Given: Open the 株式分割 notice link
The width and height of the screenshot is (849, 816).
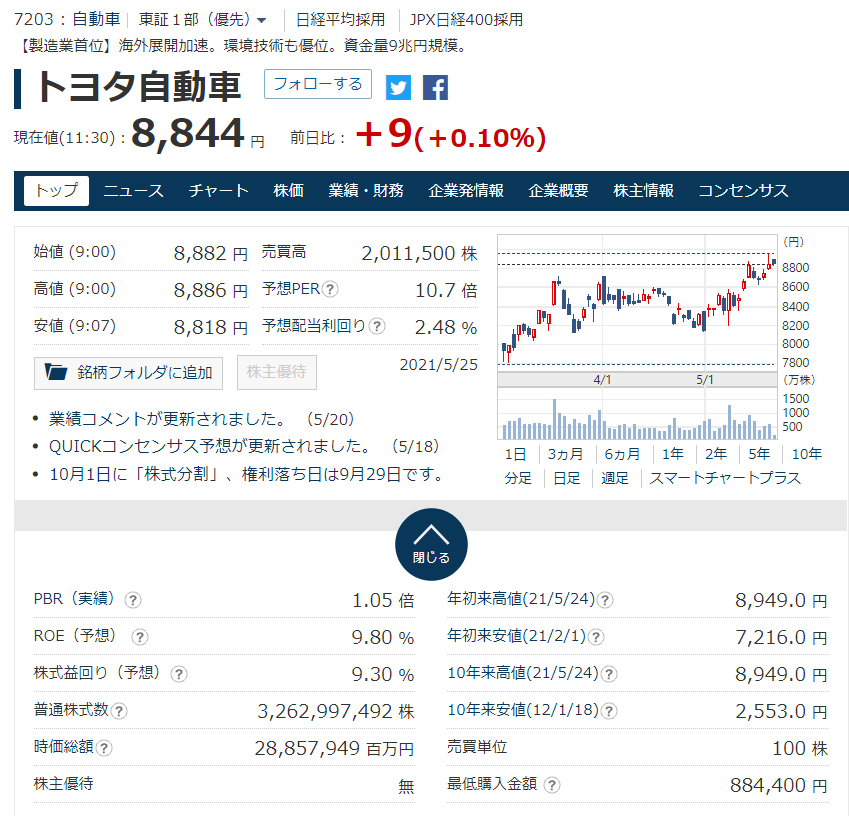Looking at the screenshot, I should pos(246,474).
